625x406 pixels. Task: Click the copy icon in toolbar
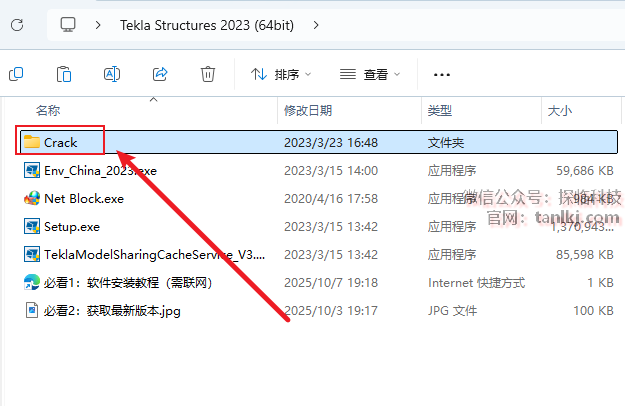pos(16,74)
